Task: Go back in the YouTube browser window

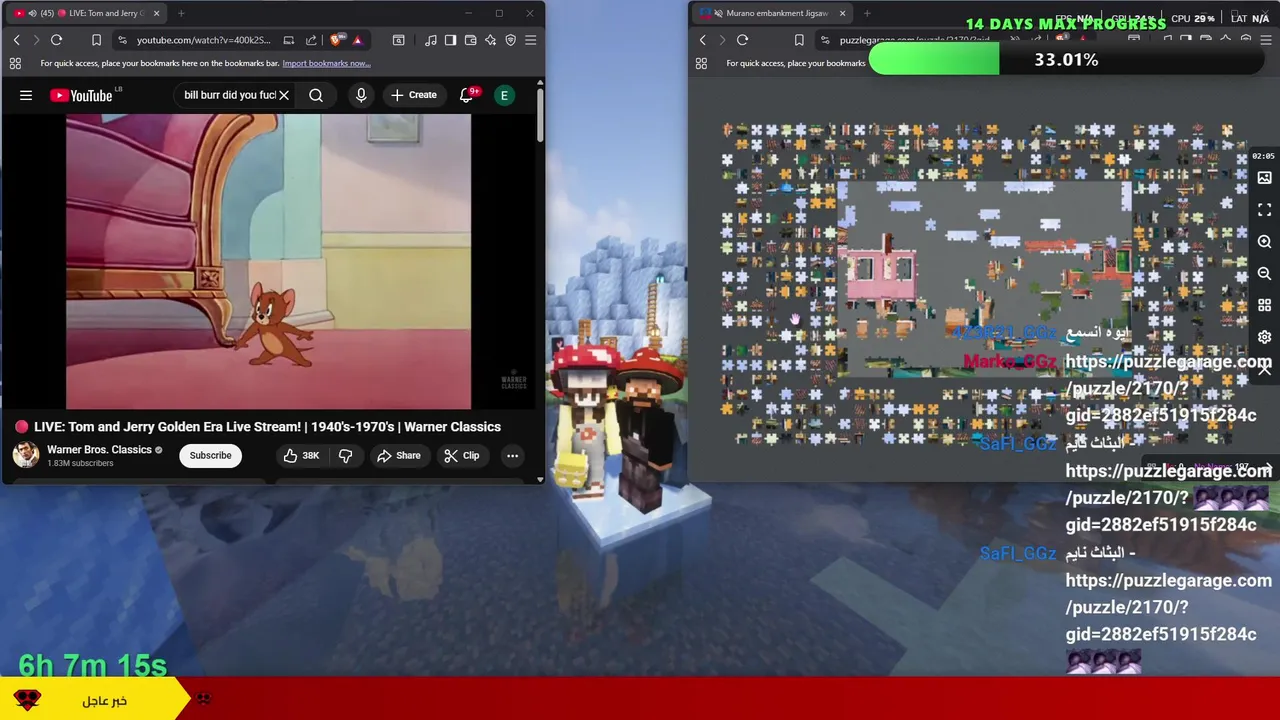Action: (16, 40)
